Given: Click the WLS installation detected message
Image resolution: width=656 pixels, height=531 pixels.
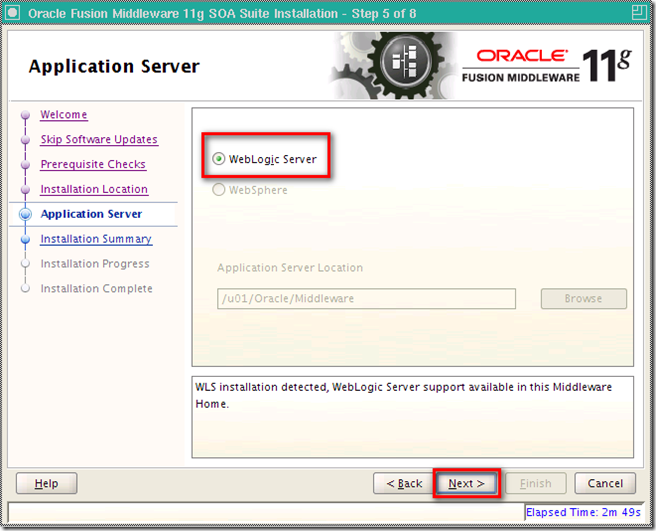Looking at the screenshot, I should point(403,395).
